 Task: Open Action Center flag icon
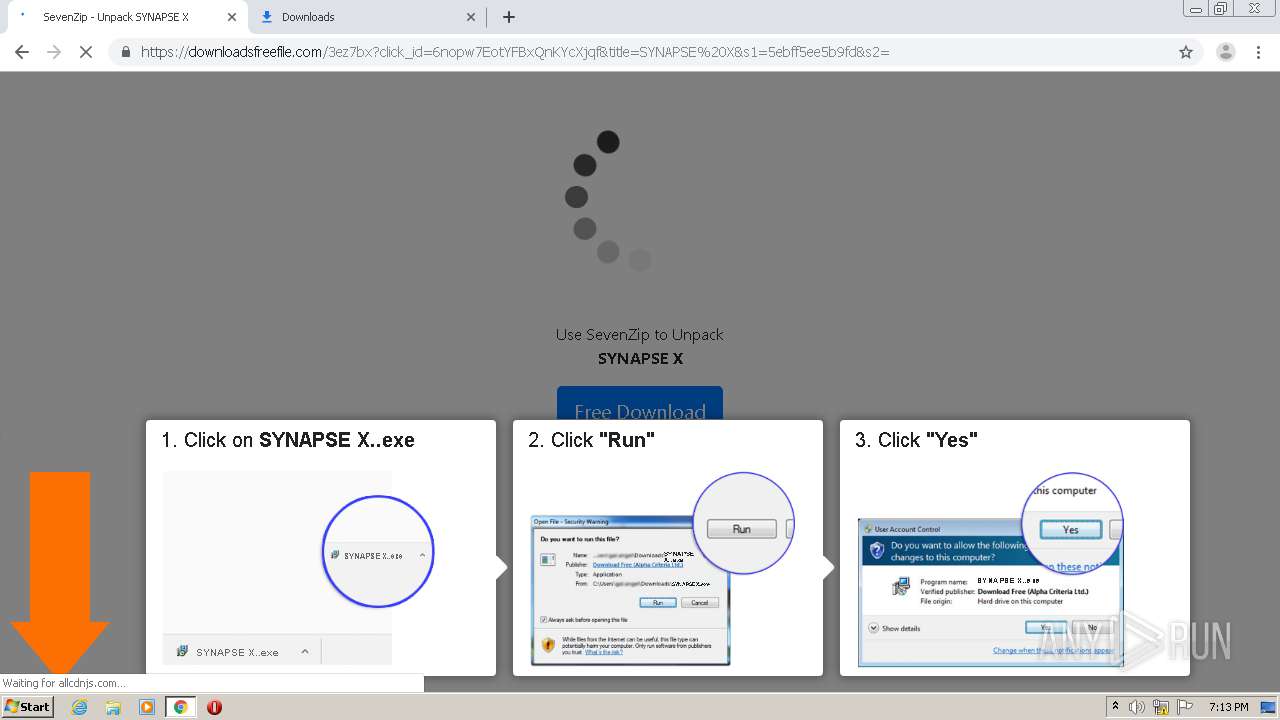[1185, 707]
